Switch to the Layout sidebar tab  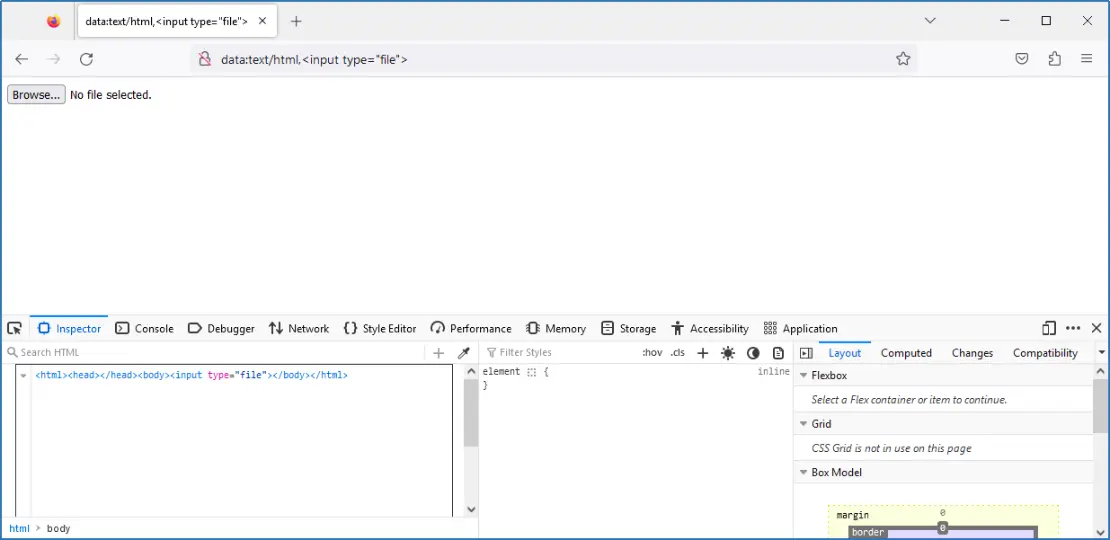[x=845, y=352]
